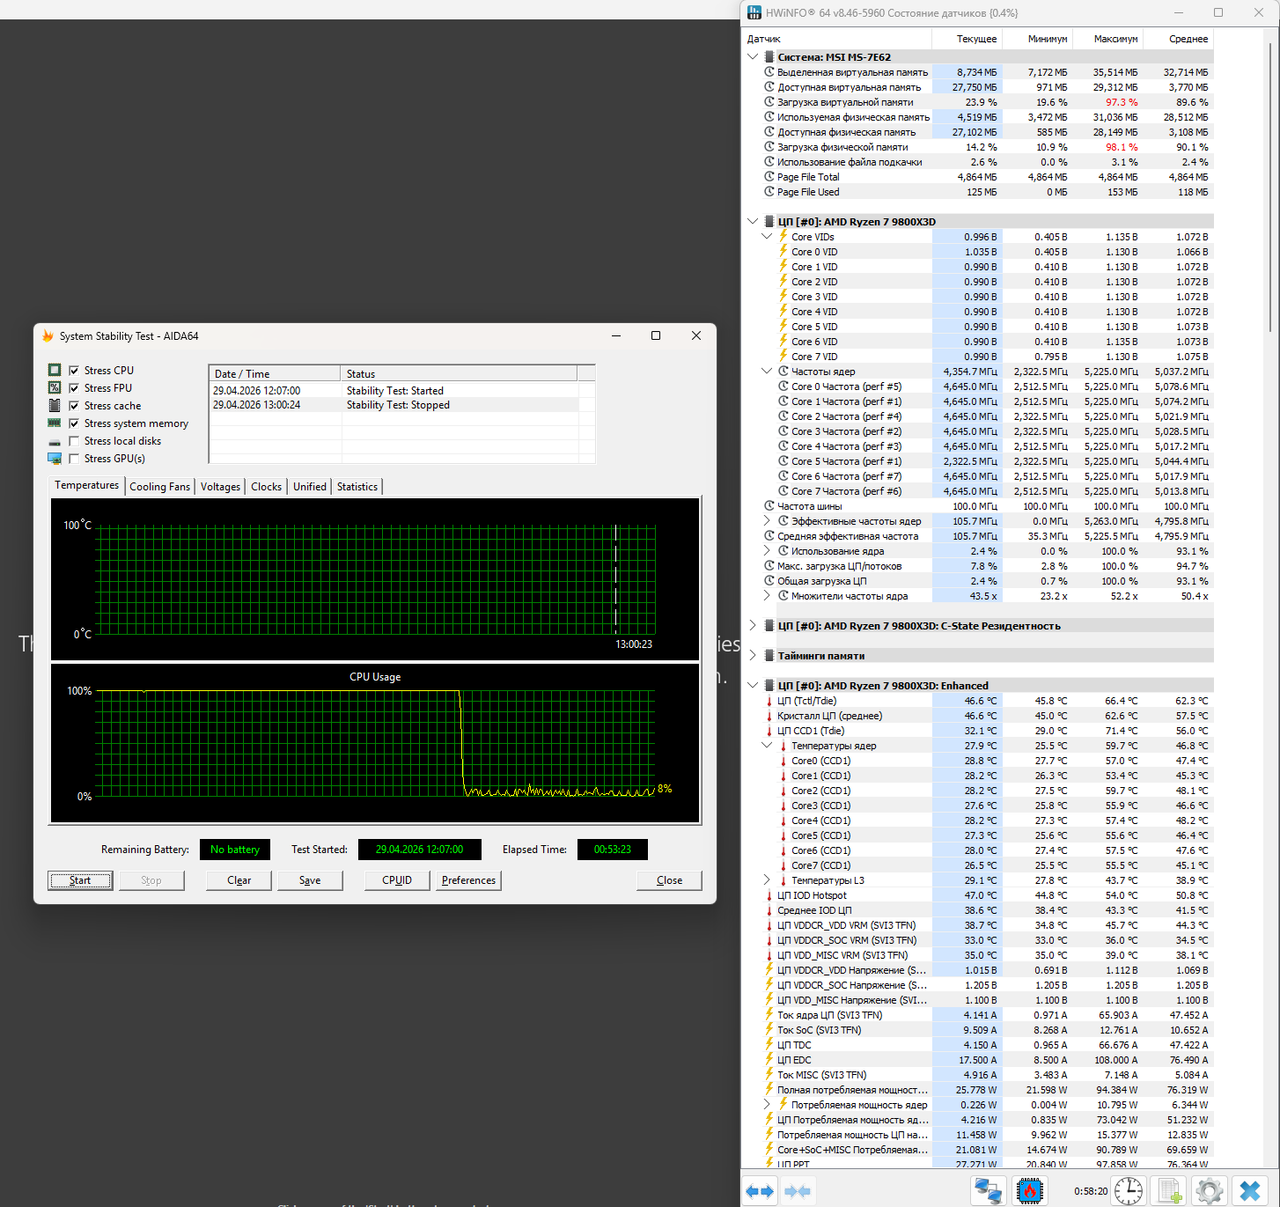Image resolution: width=1280 pixels, height=1207 pixels.
Task: Collapse the Ryzen 7 9800X3D: Enhanced section
Action: pos(753,686)
